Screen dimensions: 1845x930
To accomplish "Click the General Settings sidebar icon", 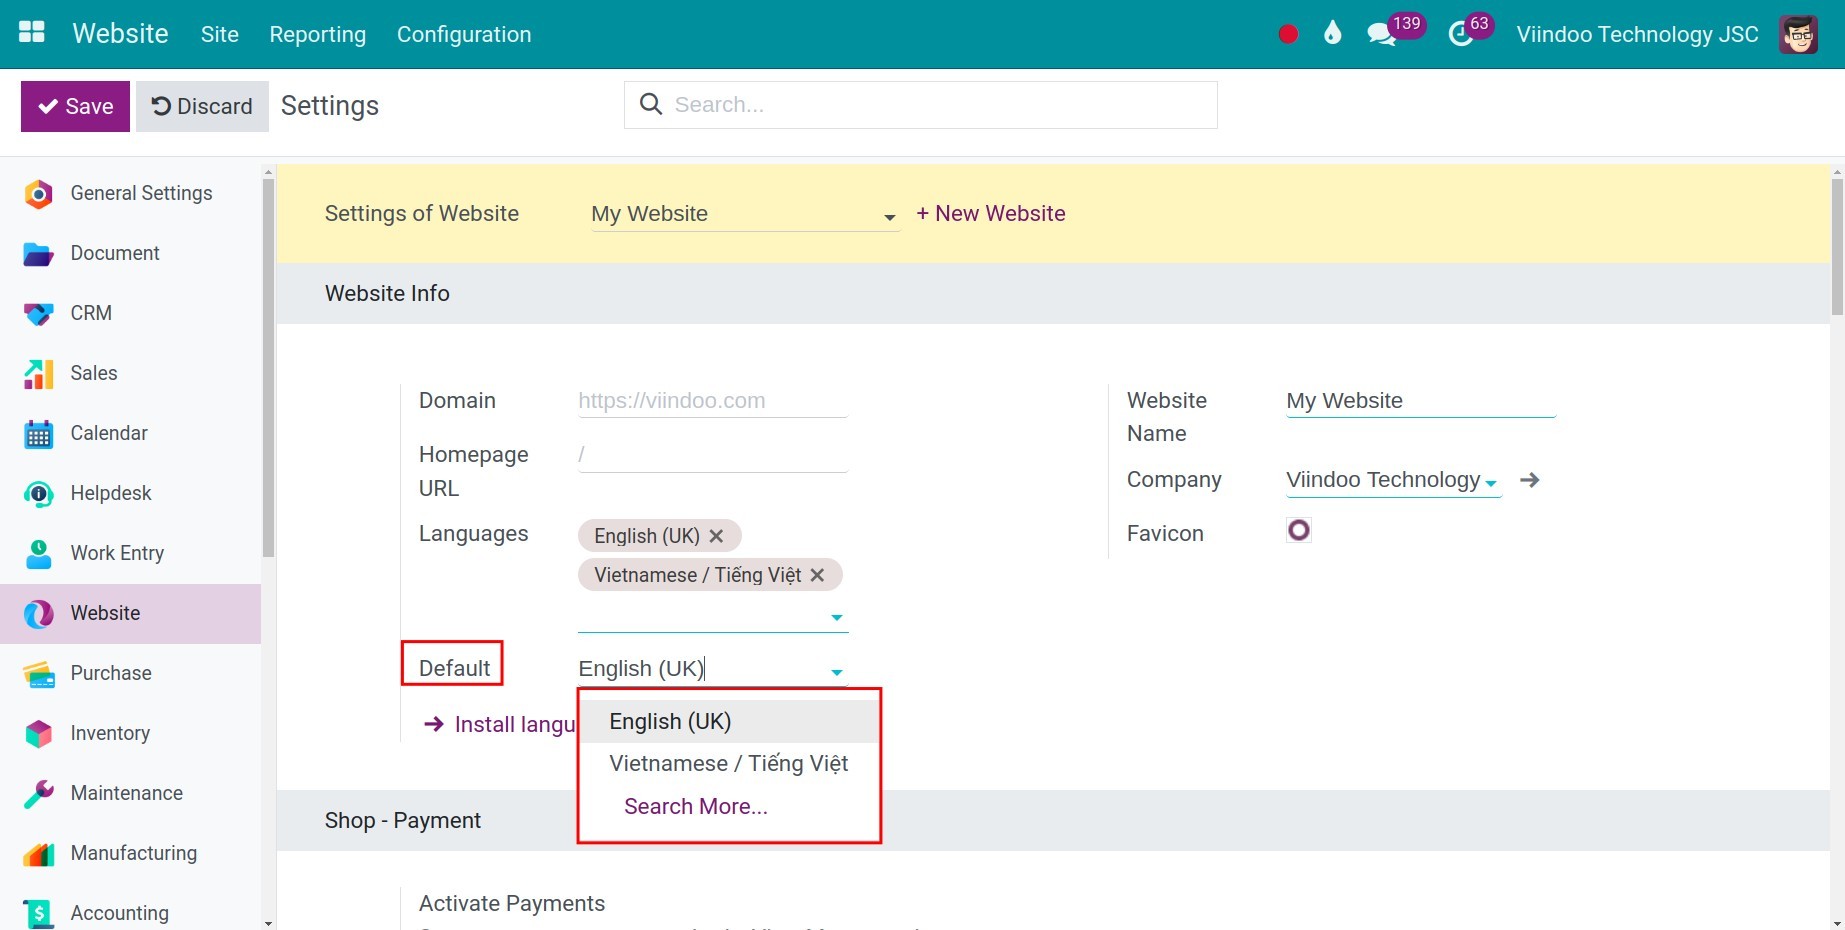I will click(x=38, y=193).
